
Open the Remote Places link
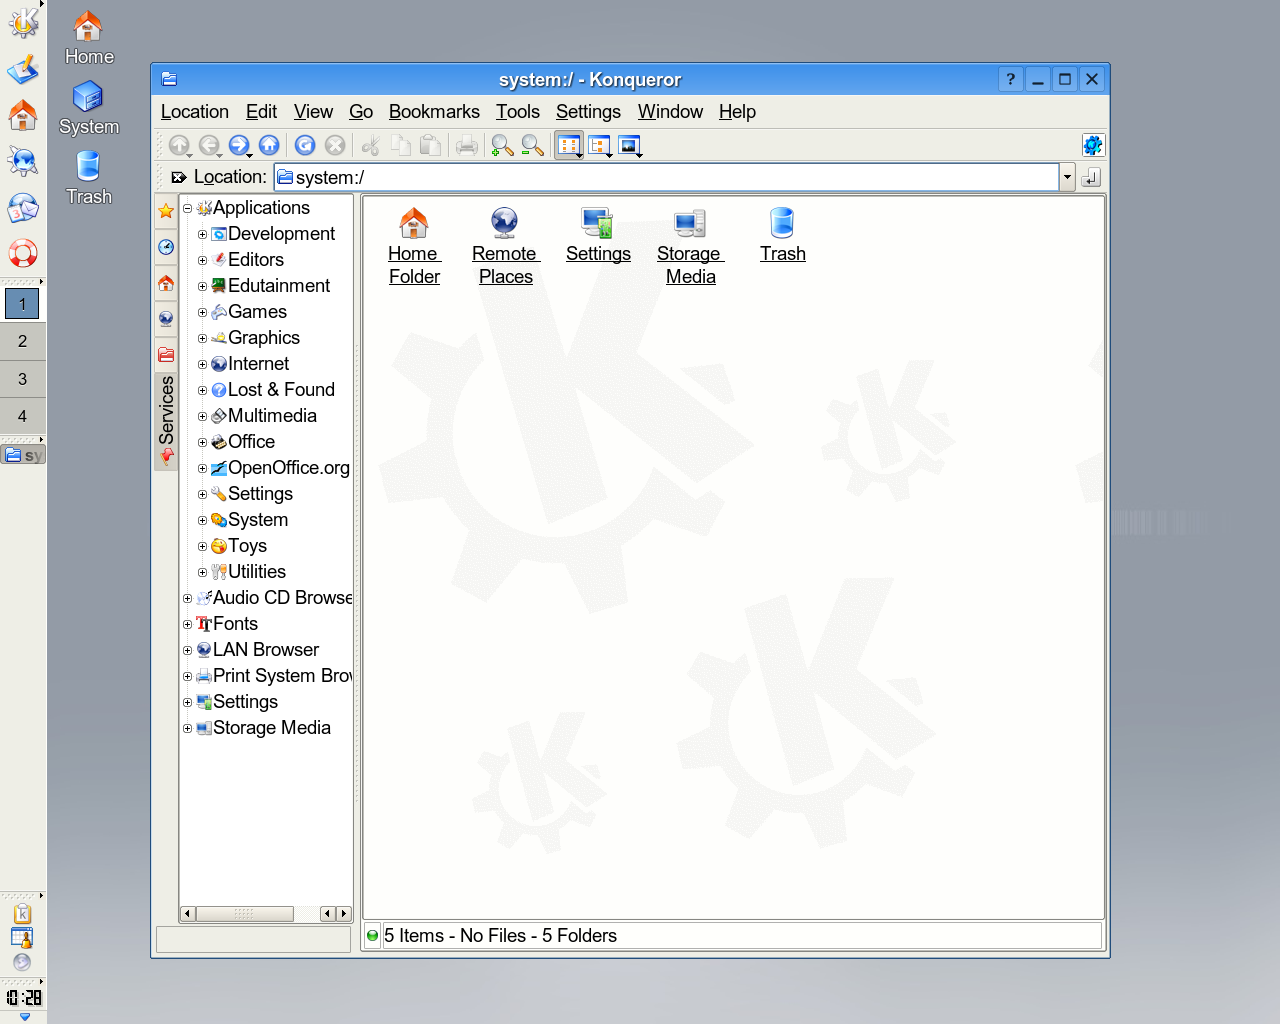coord(506,247)
